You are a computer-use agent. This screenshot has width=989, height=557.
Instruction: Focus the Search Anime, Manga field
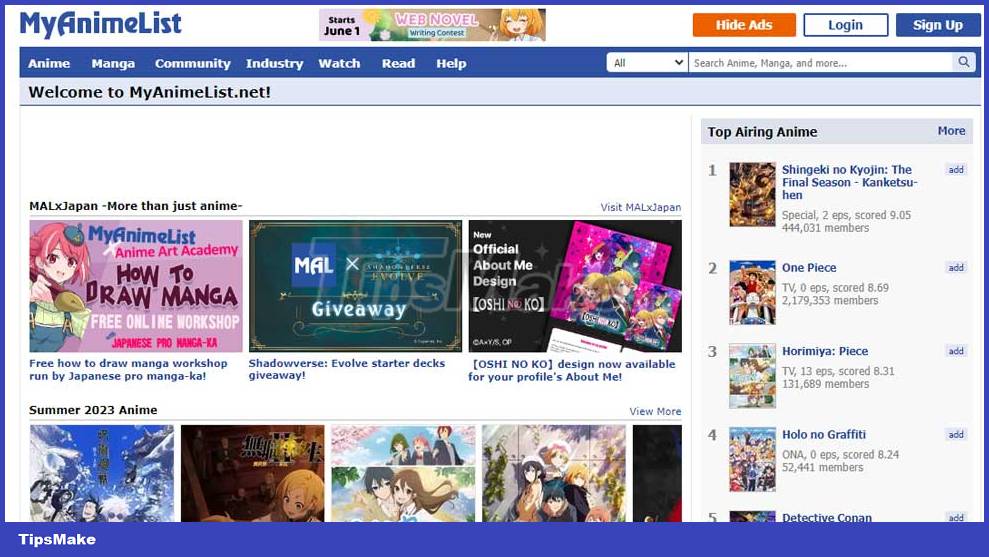pos(820,62)
